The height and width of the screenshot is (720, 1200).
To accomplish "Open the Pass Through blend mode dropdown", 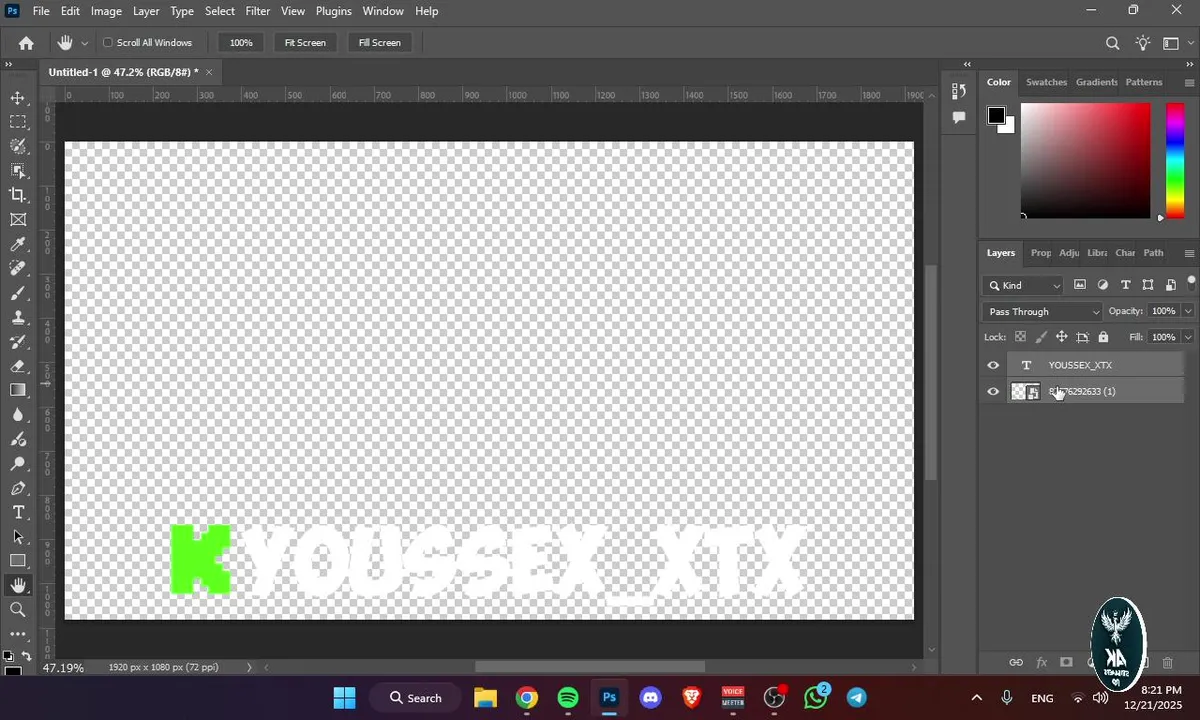I will [x=1042, y=312].
